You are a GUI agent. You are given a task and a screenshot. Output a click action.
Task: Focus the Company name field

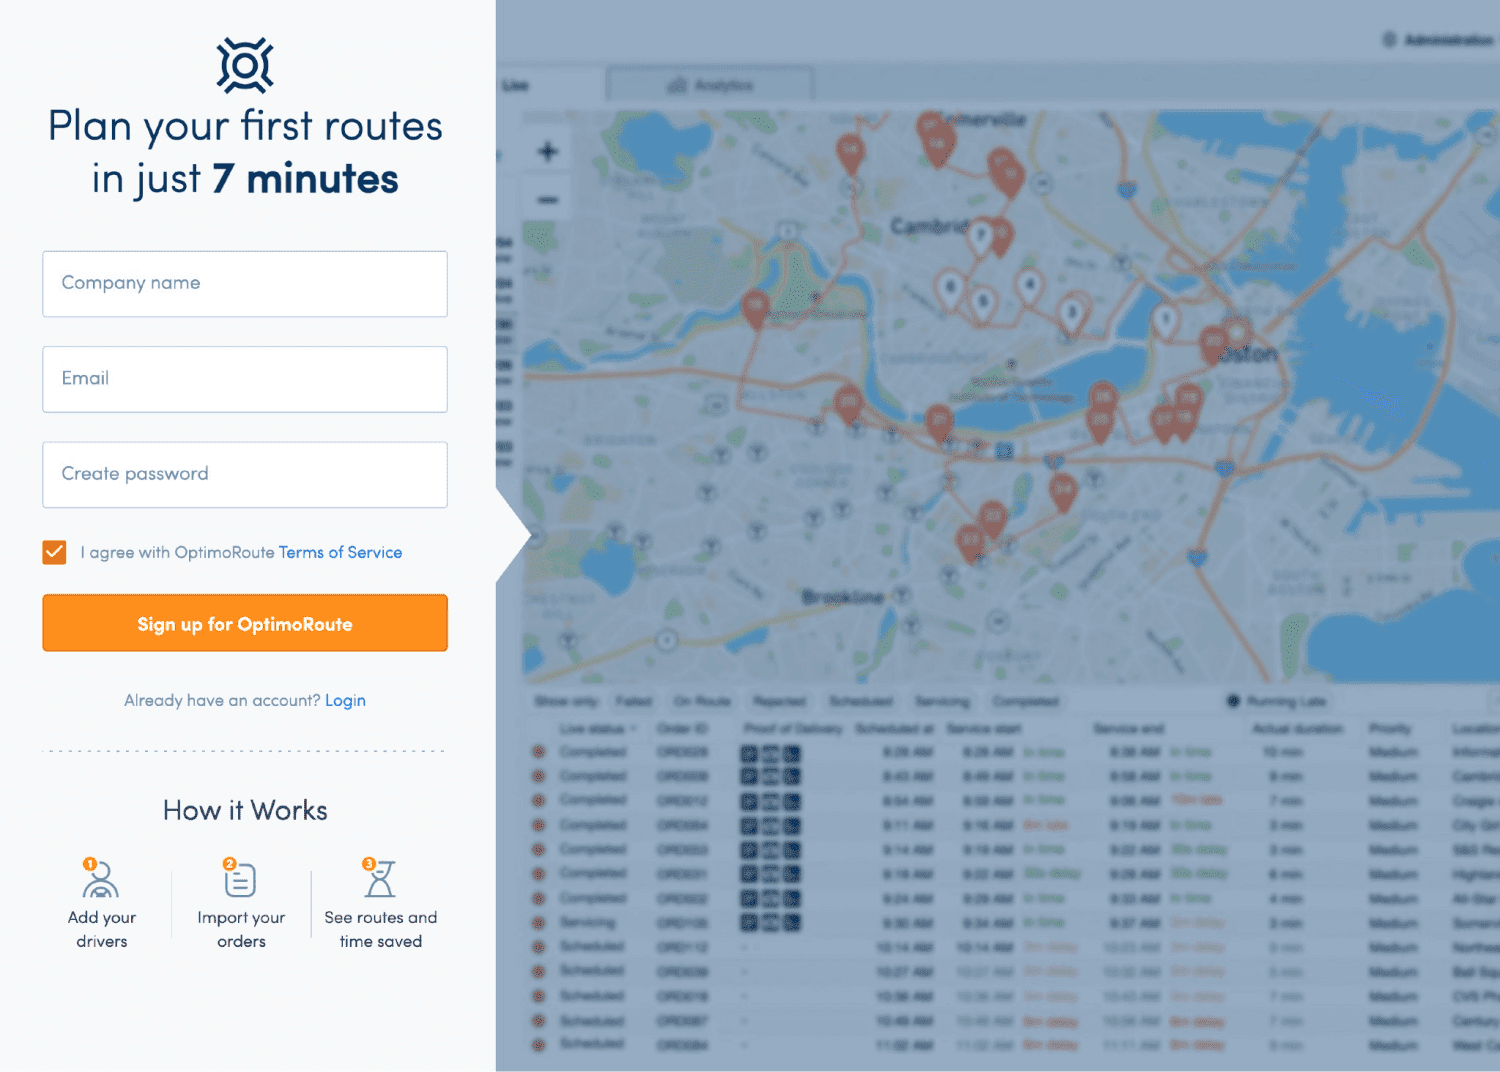245,284
